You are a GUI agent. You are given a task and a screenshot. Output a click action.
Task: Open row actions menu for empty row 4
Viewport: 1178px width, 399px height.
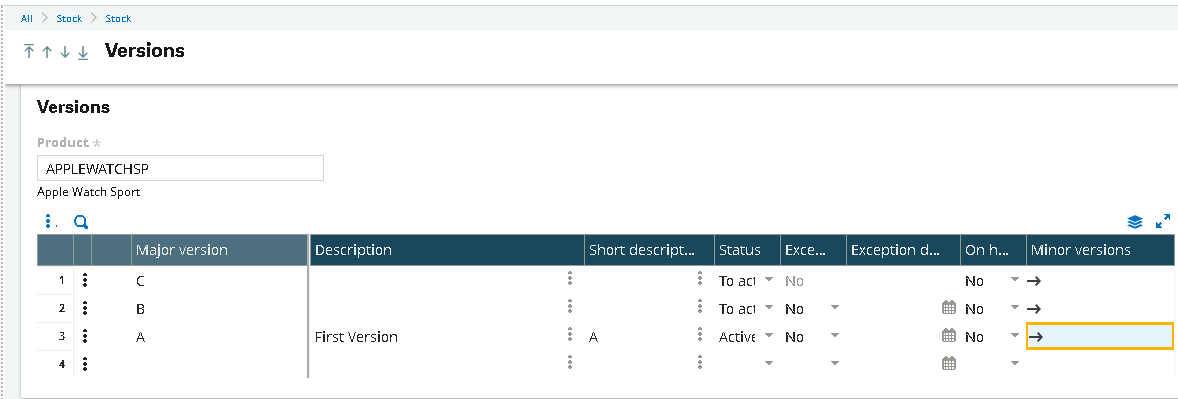(85, 364)
